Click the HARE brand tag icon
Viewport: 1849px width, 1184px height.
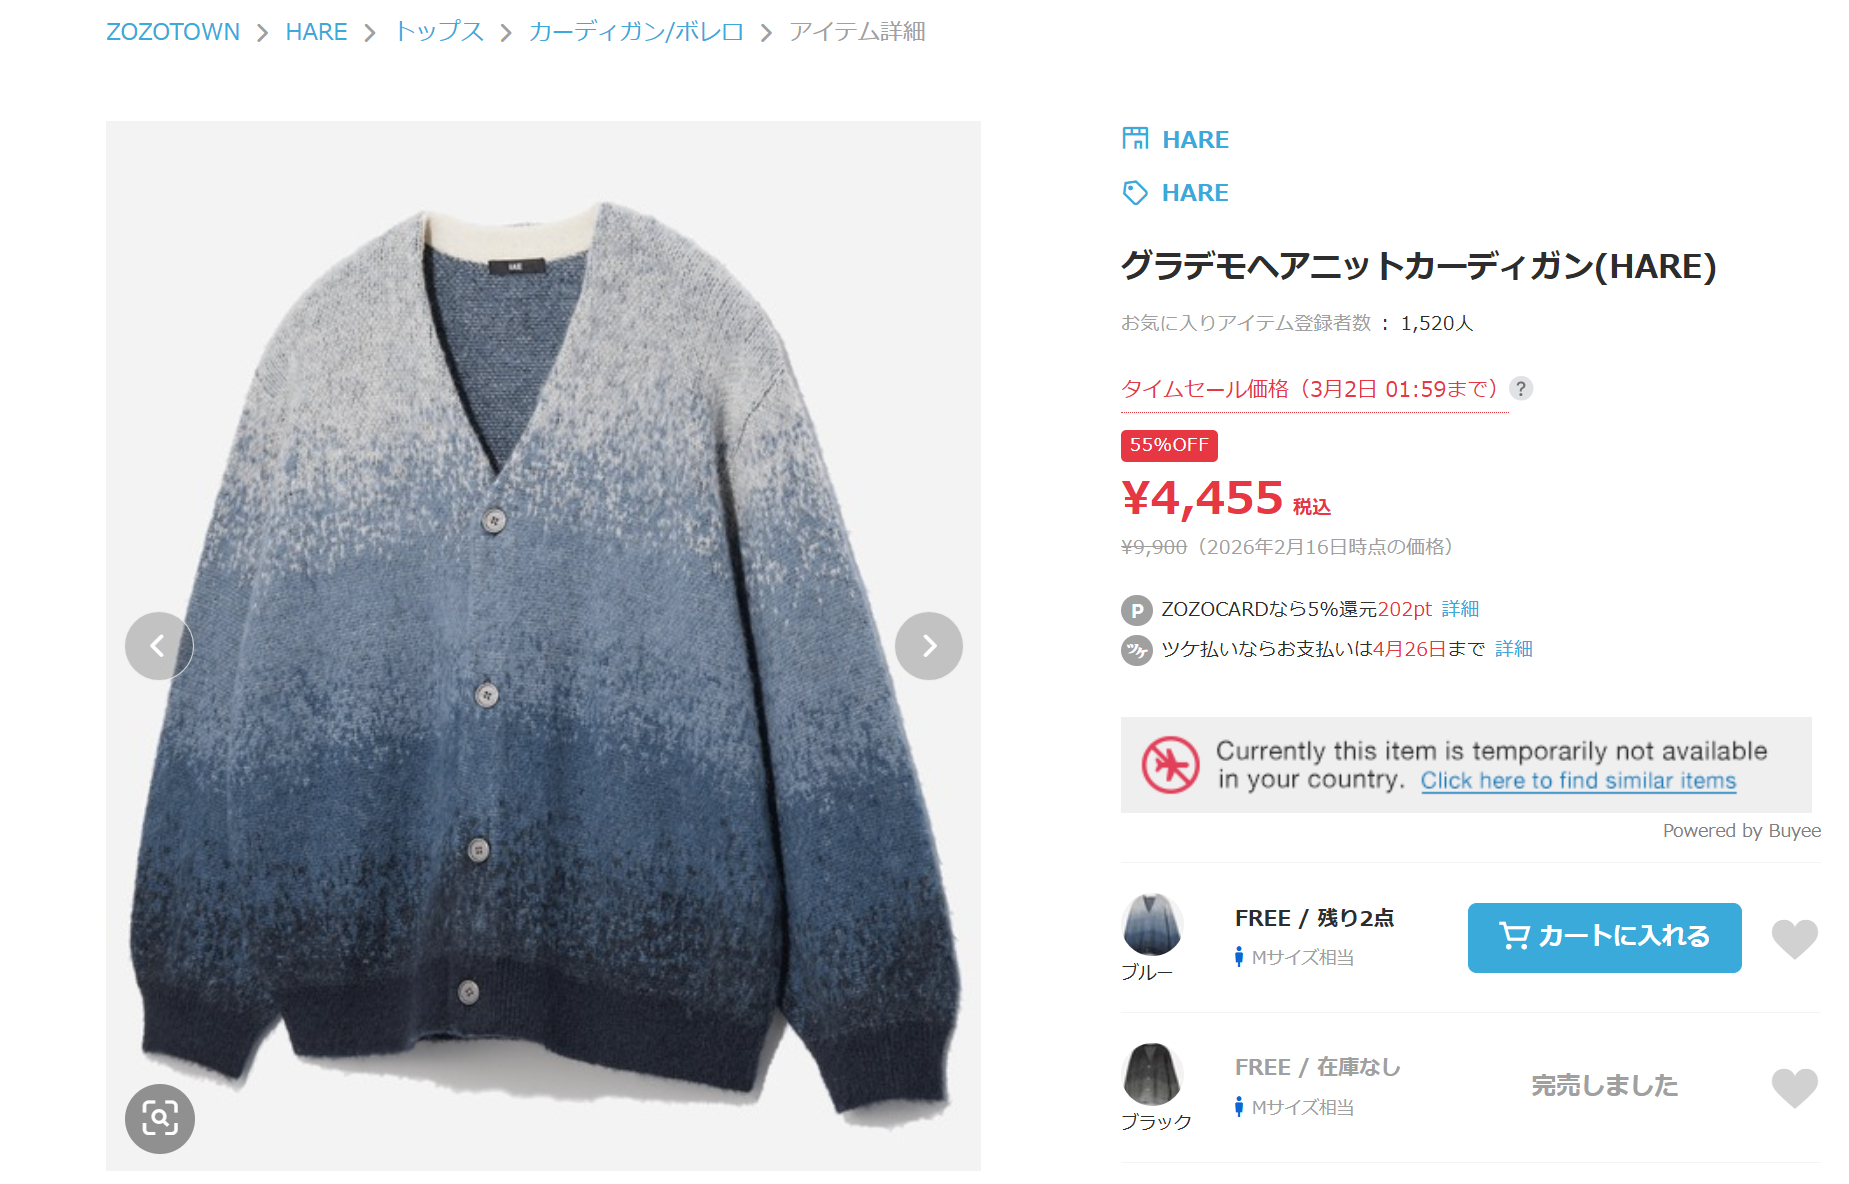click(1135, 192)
